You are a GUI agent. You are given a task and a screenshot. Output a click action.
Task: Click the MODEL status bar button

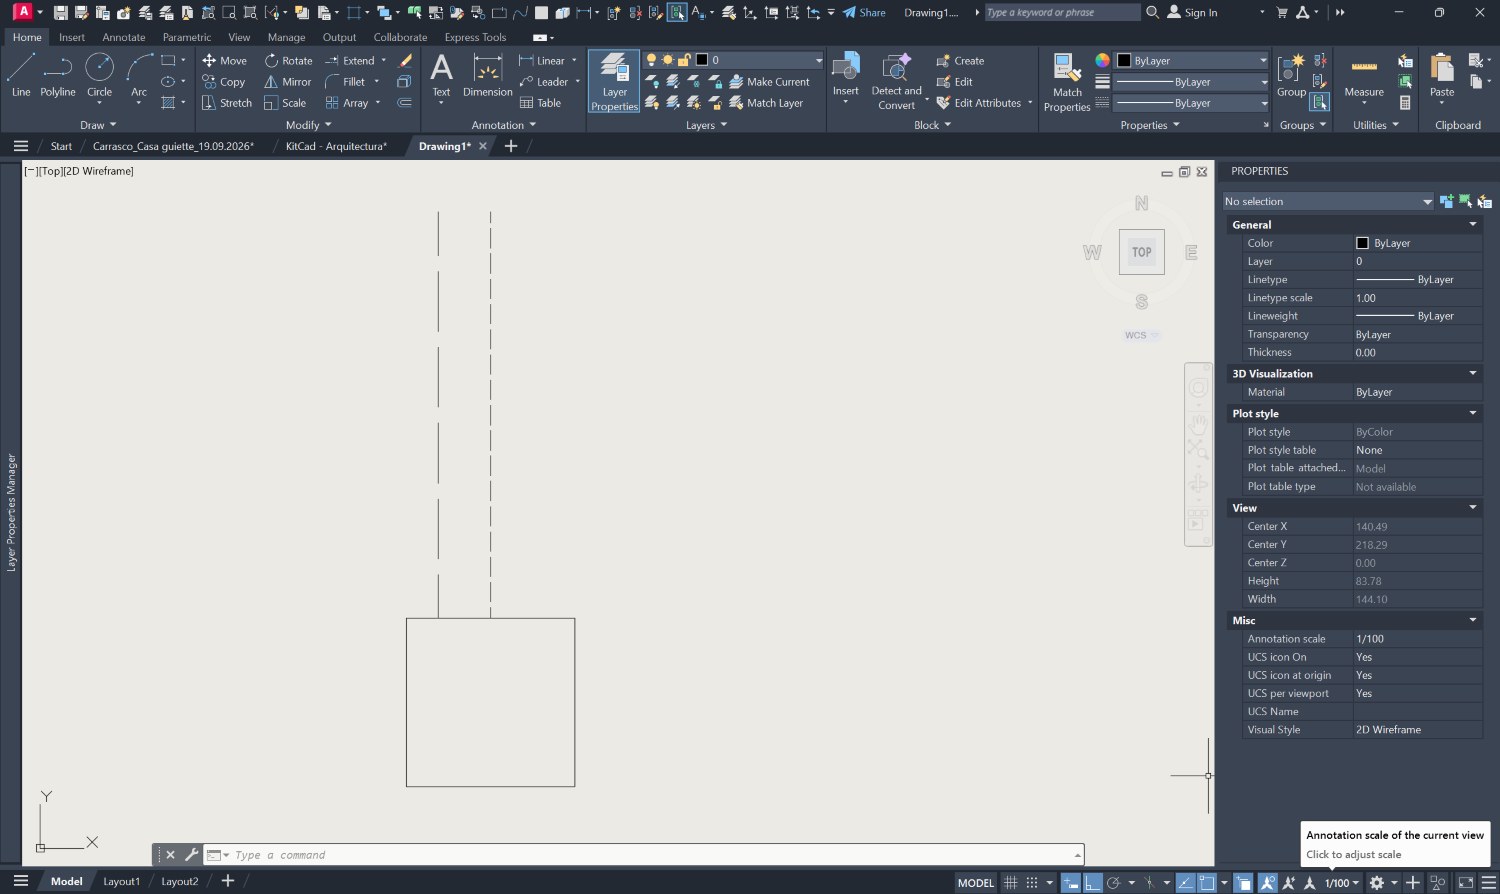coord(976,883)
